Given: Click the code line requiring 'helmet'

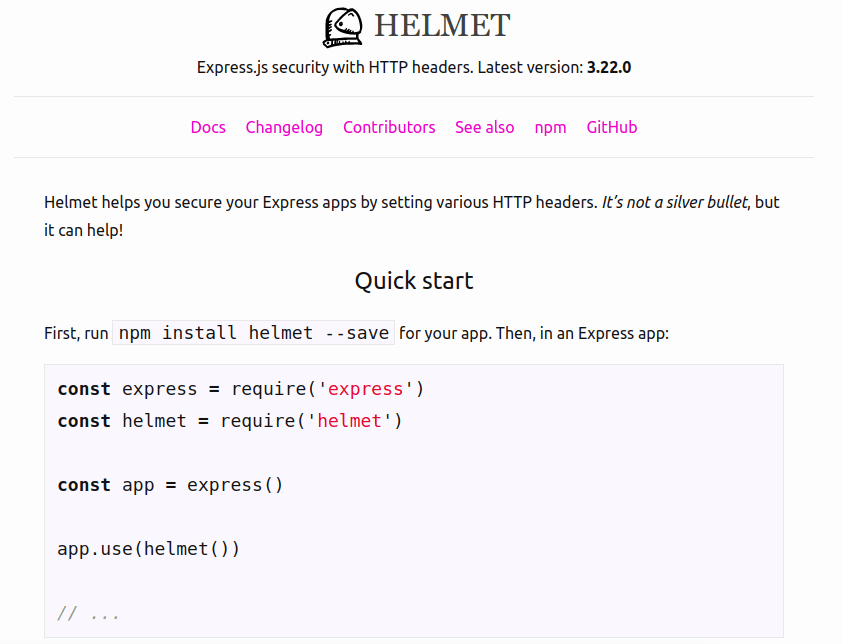Looking at the screenshot, I should coord(230,420).
